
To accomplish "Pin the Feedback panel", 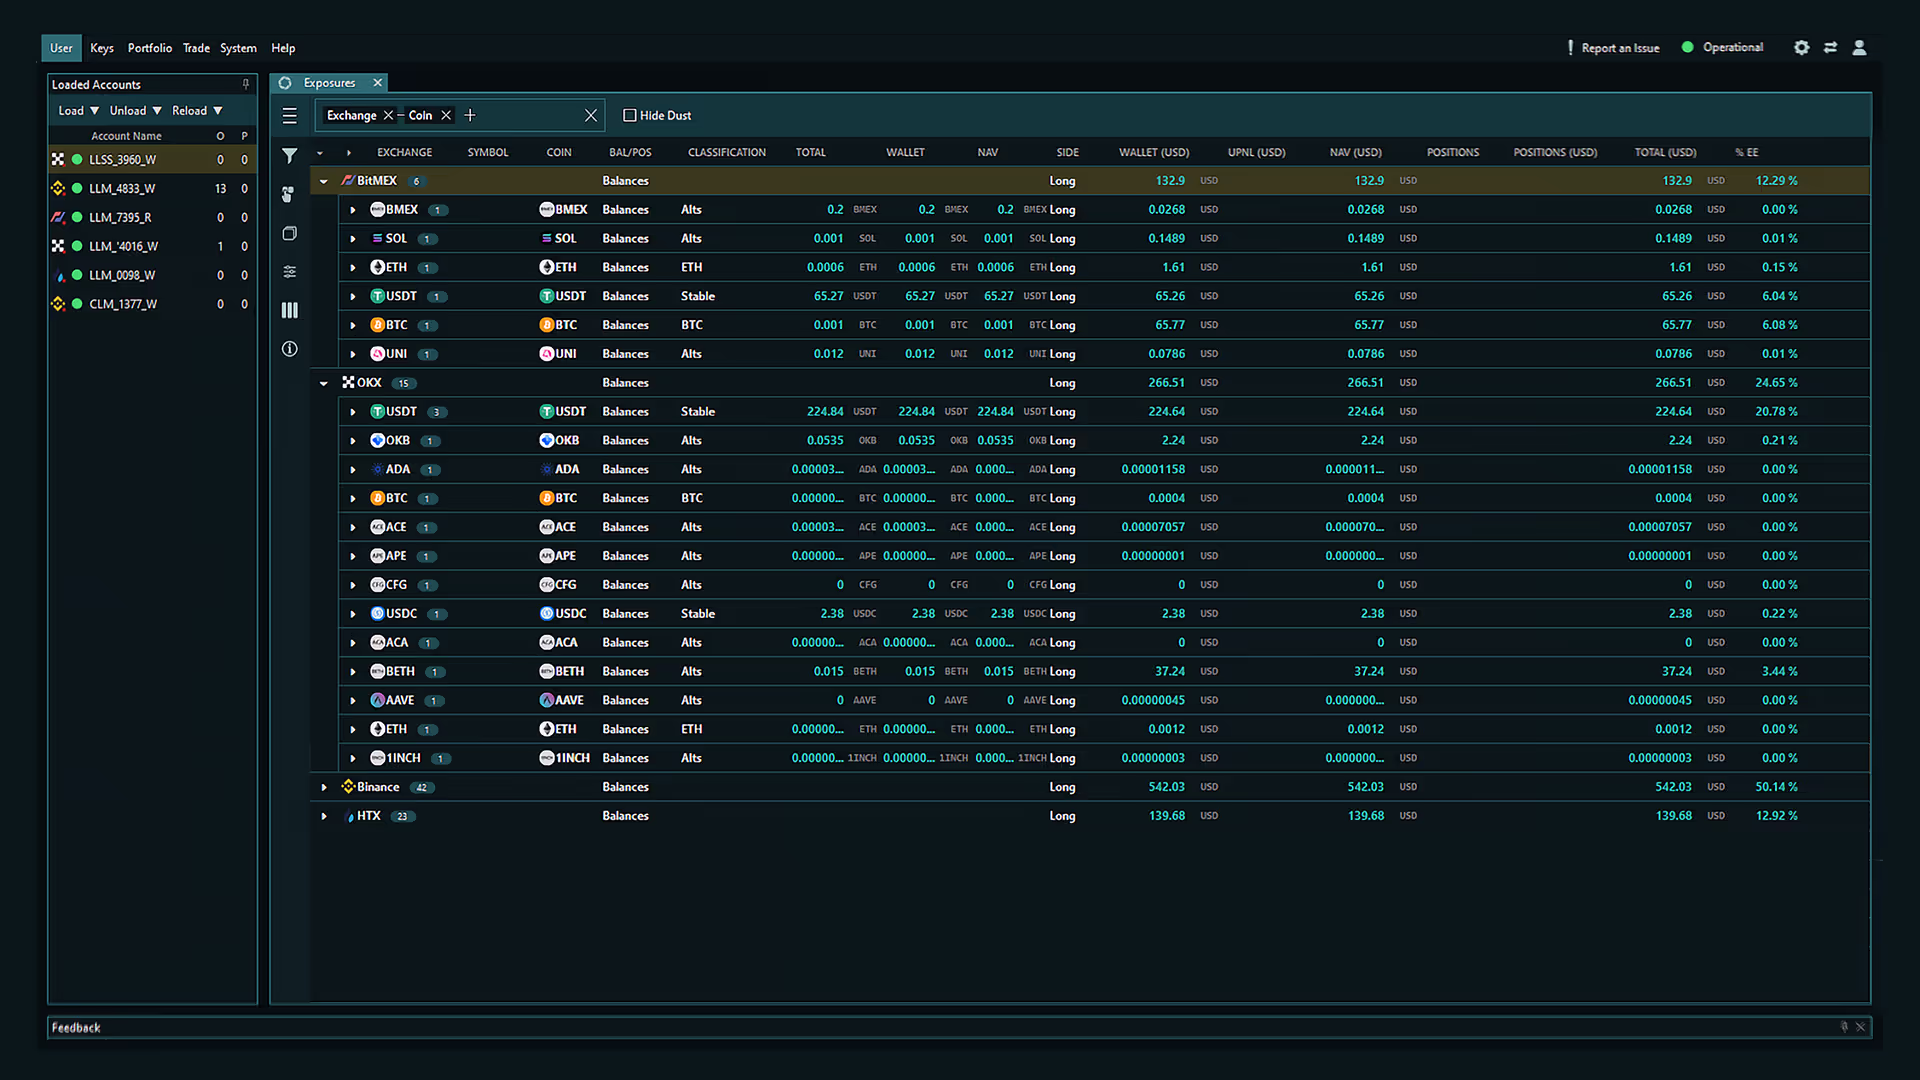I will click(1844, 1027).
